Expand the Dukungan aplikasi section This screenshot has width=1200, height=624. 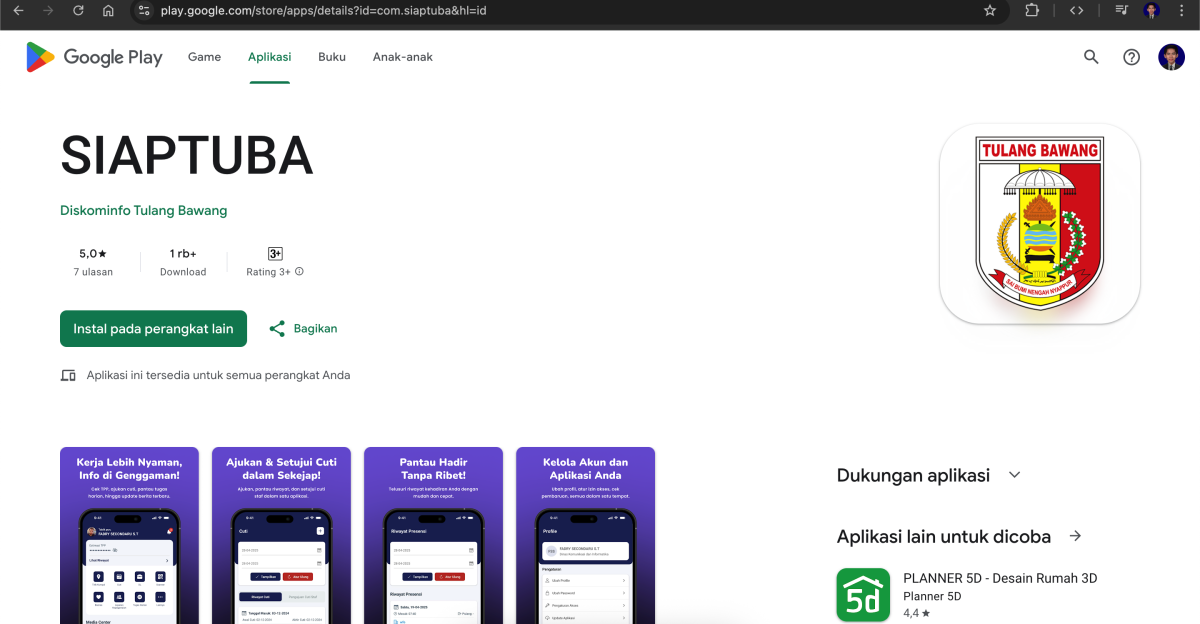(1015, 475)
